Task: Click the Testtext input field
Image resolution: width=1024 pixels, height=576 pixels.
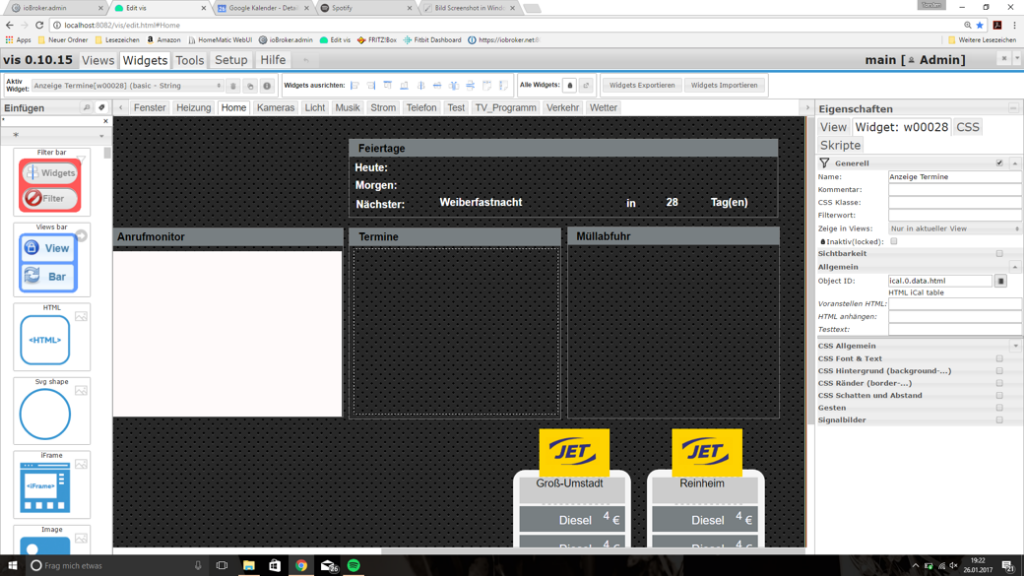Action: tap(953, 330)
